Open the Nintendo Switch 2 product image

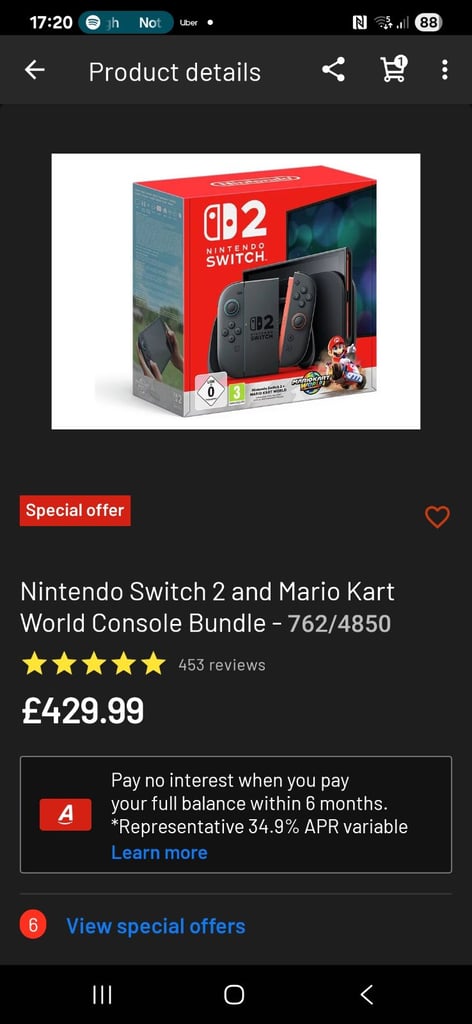(x=236, y=291)
